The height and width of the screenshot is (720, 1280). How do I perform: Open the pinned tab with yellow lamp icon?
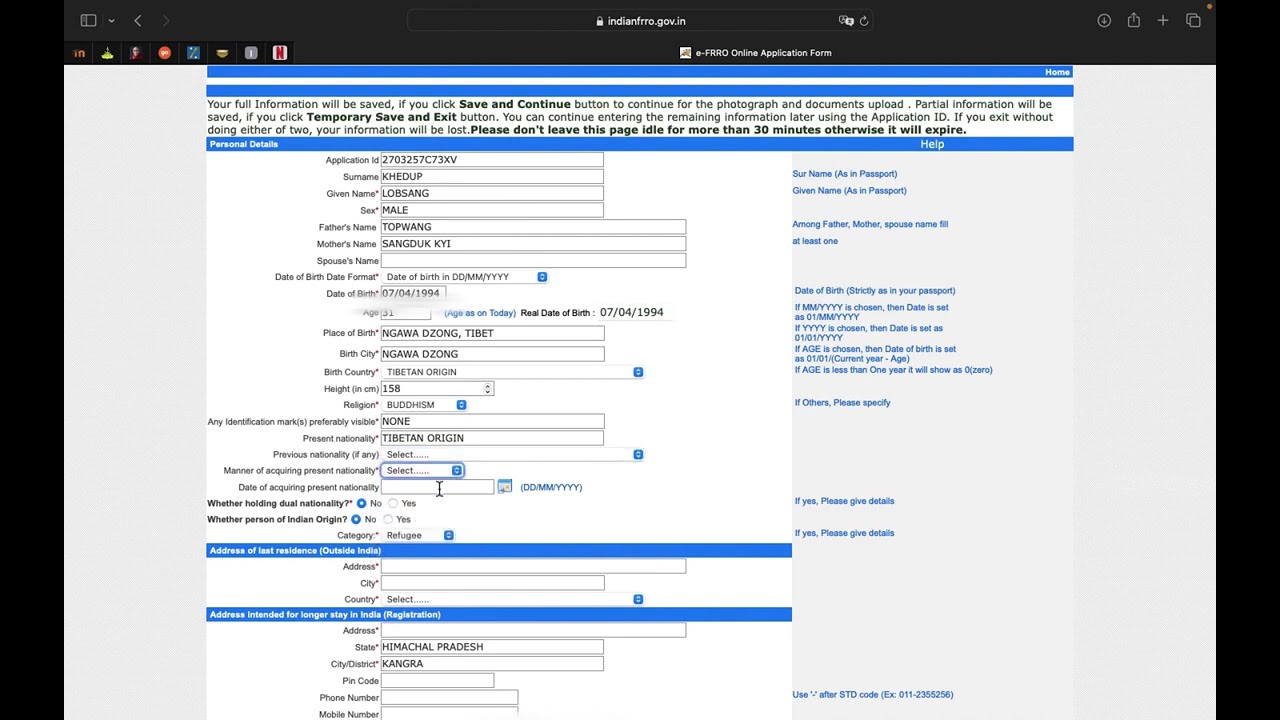click(107, 53)
